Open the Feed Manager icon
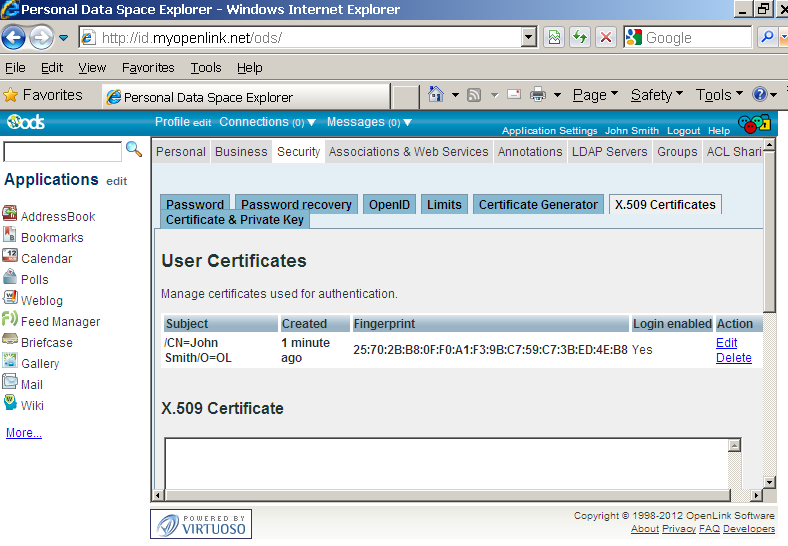788x546 pixels. click(x=10, y=320)
